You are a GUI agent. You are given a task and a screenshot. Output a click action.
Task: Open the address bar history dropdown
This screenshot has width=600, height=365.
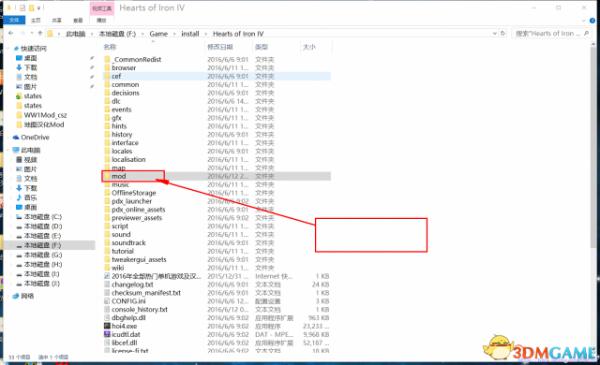tap(494, 34)
